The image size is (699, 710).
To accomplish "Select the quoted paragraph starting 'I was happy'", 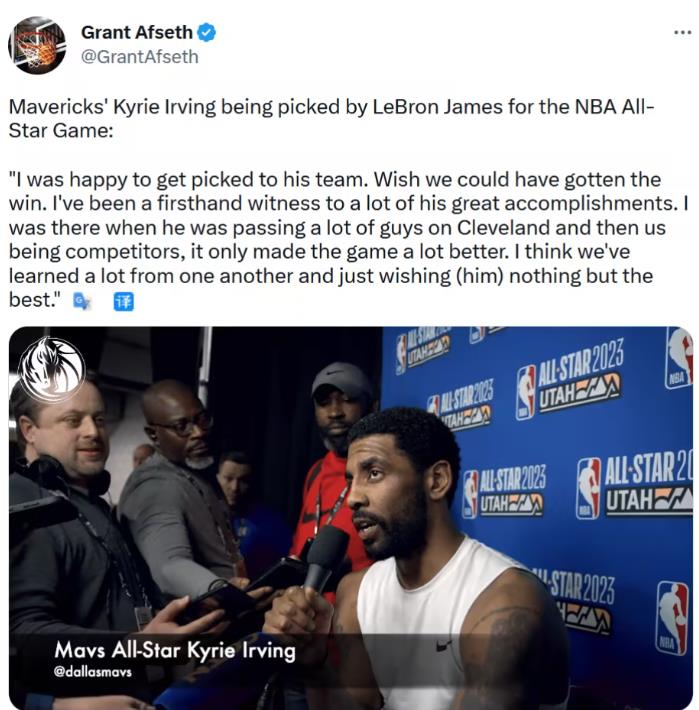I will 349,240.
